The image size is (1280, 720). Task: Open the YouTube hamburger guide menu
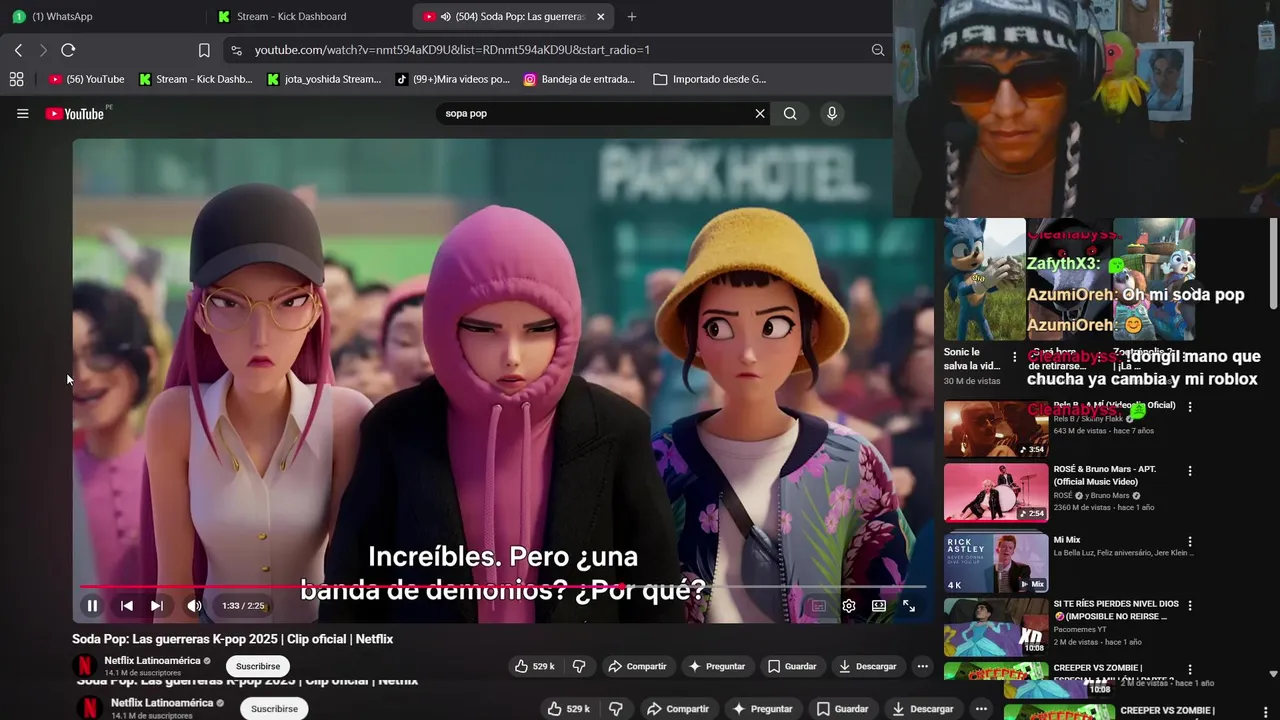point(22,114)
